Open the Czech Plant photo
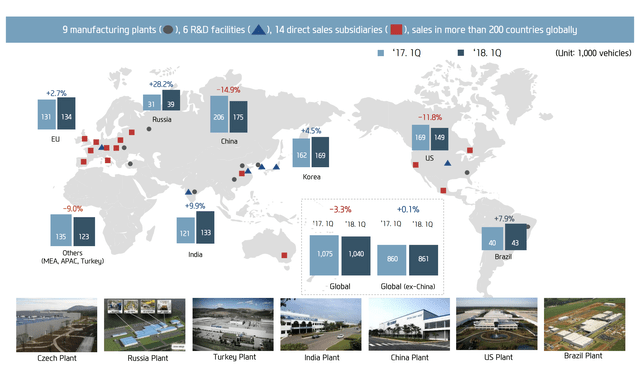The image size is (640, 365). pyautogui.click(x=57, y=325)
